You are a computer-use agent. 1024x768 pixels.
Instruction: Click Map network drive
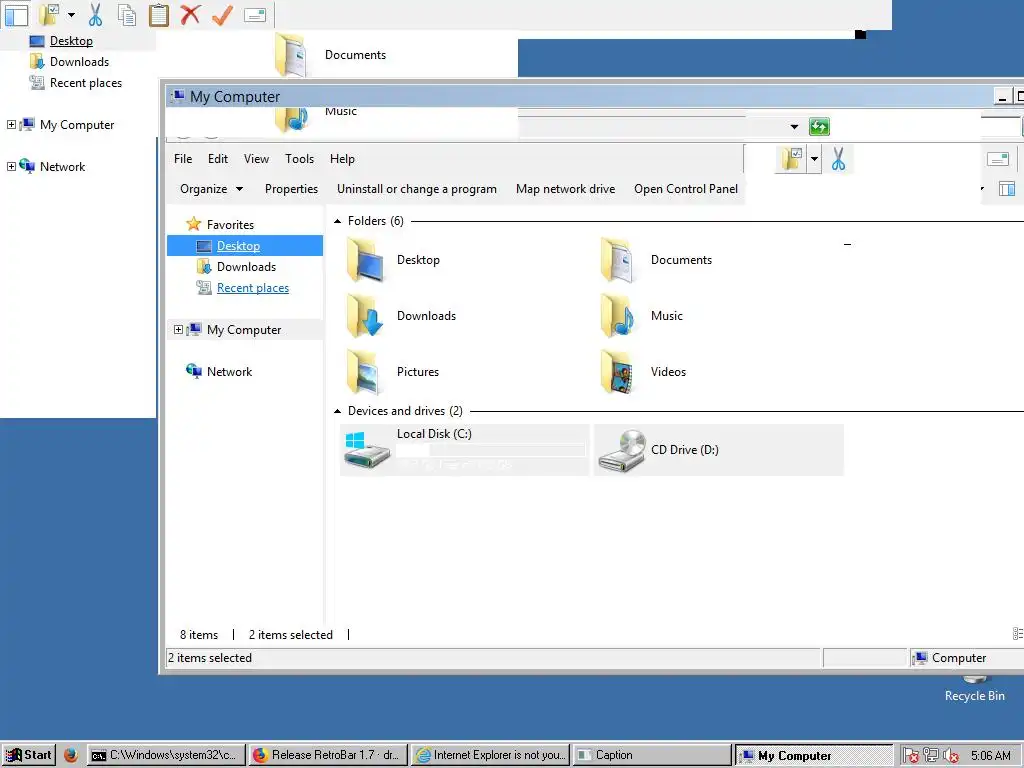(x=565, y=189)
